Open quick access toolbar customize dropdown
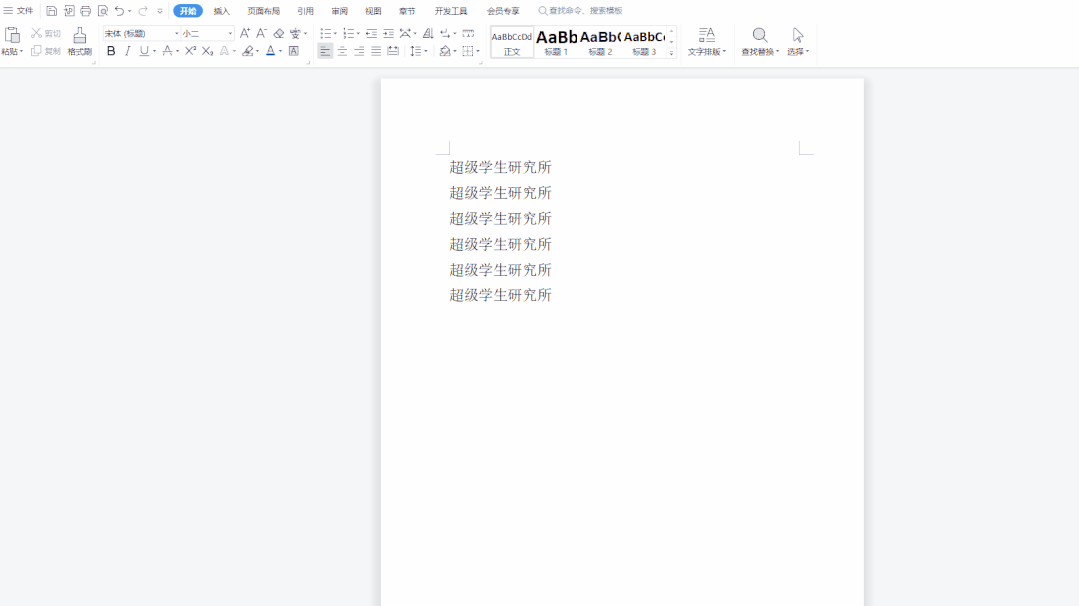 tap(160, 11)
